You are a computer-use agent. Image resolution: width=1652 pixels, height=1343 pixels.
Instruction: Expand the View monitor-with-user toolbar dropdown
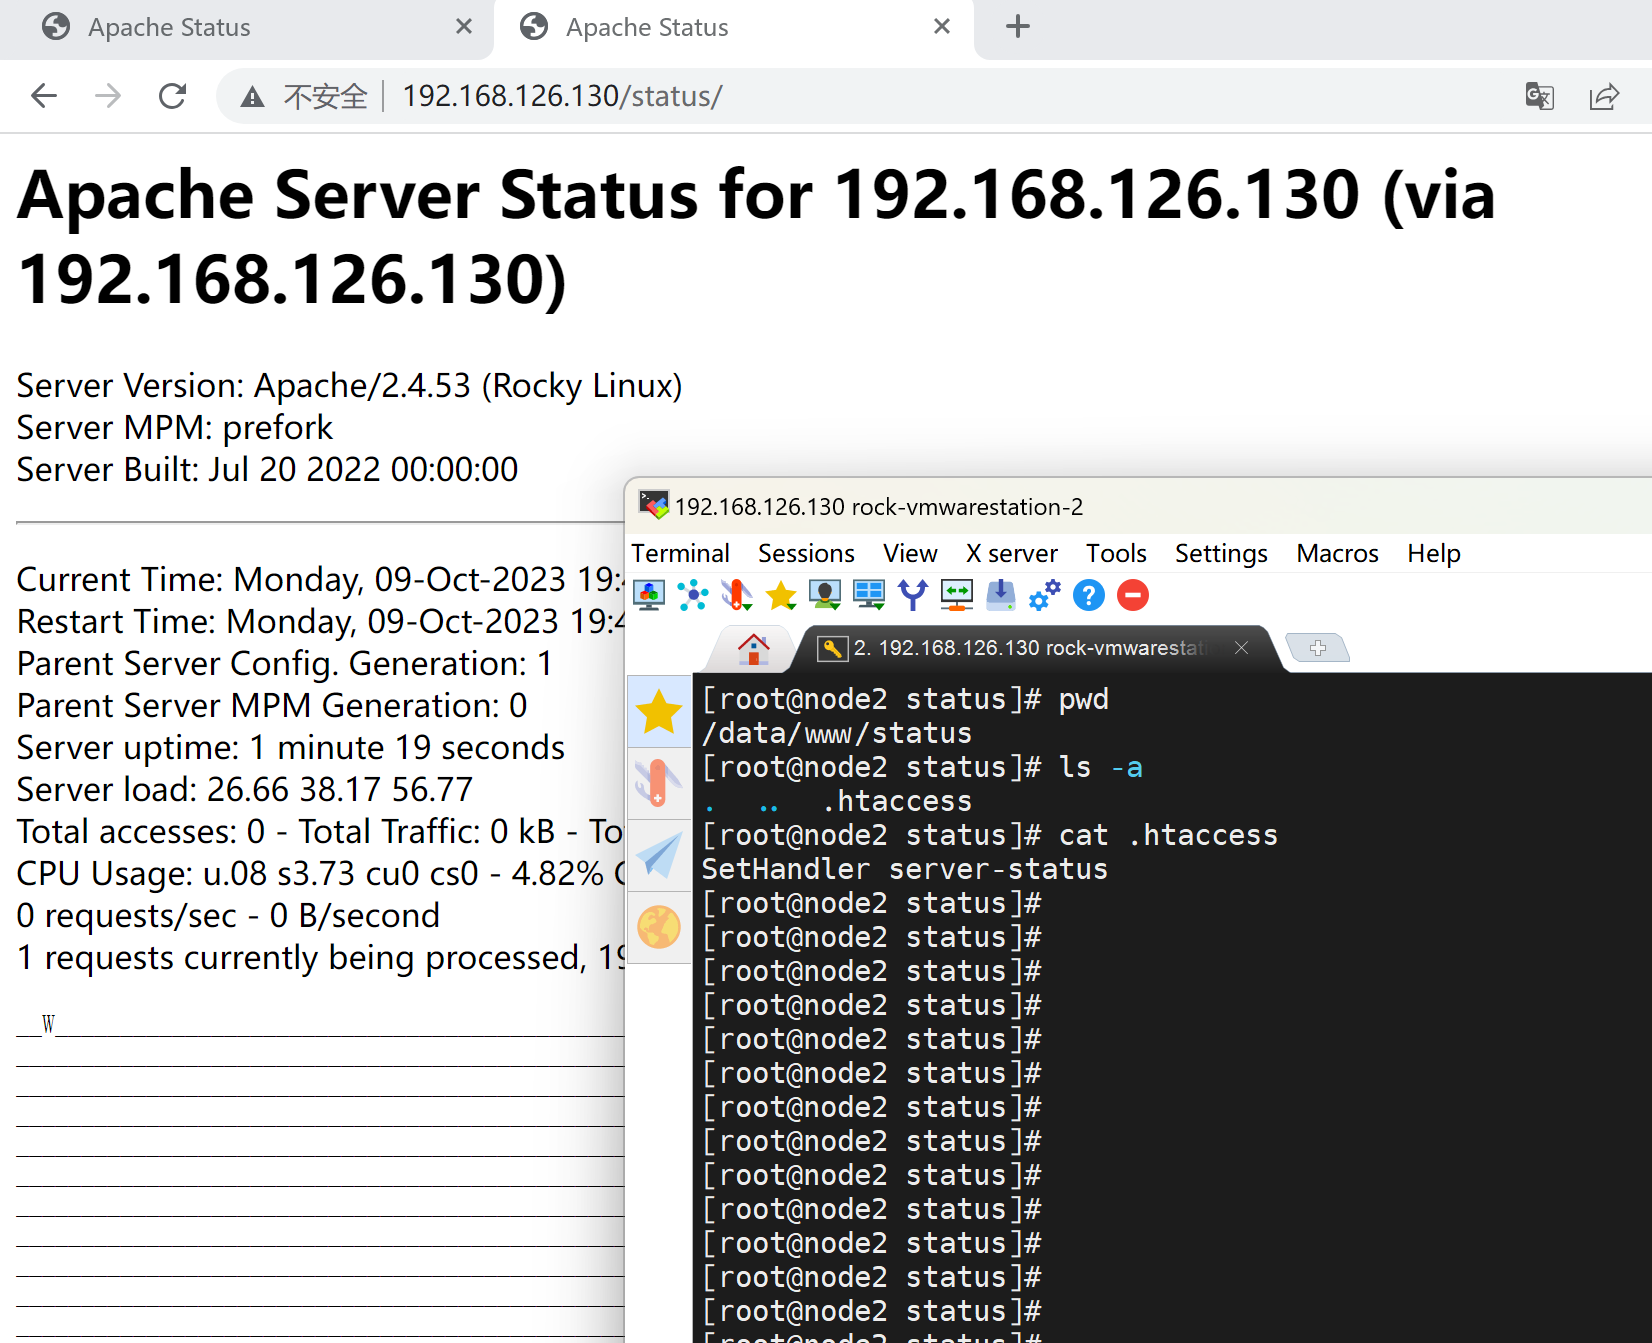click(x=825, y=595)
